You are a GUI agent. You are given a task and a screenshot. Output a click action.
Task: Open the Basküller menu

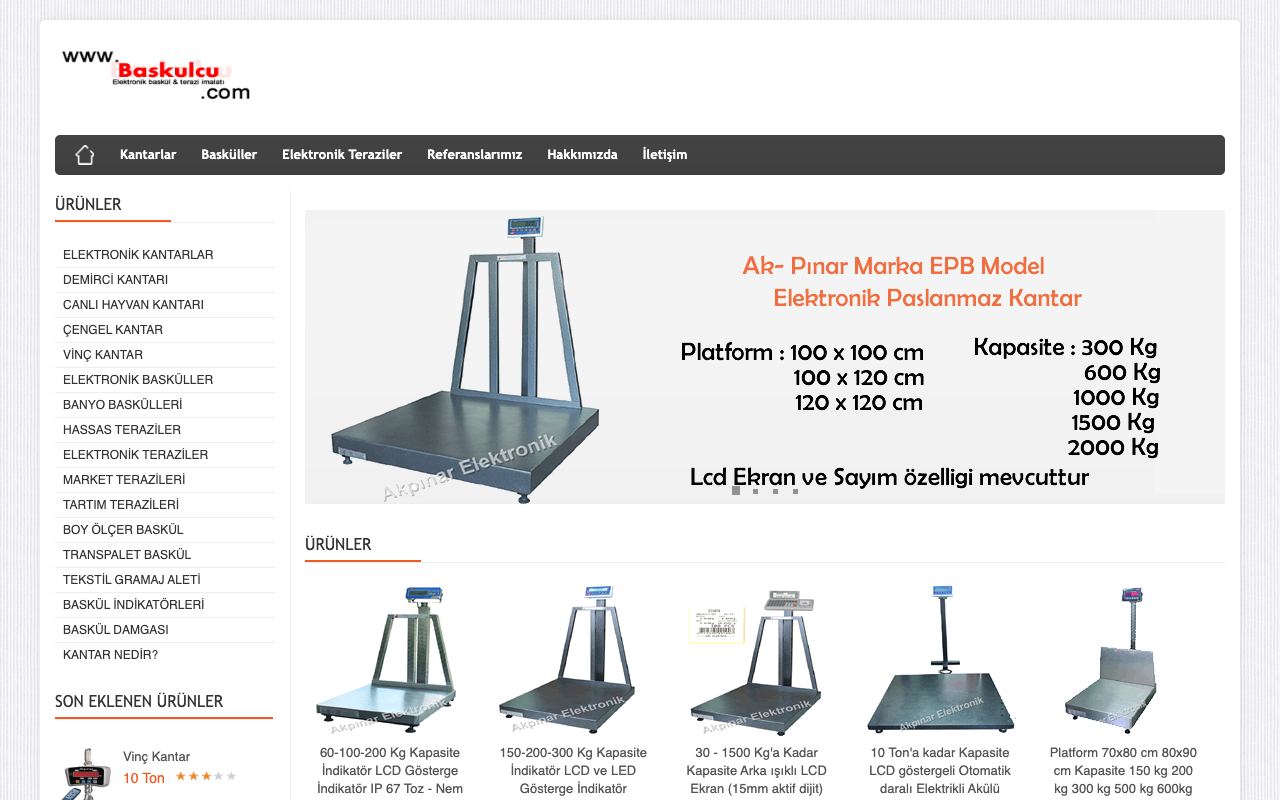229,155
